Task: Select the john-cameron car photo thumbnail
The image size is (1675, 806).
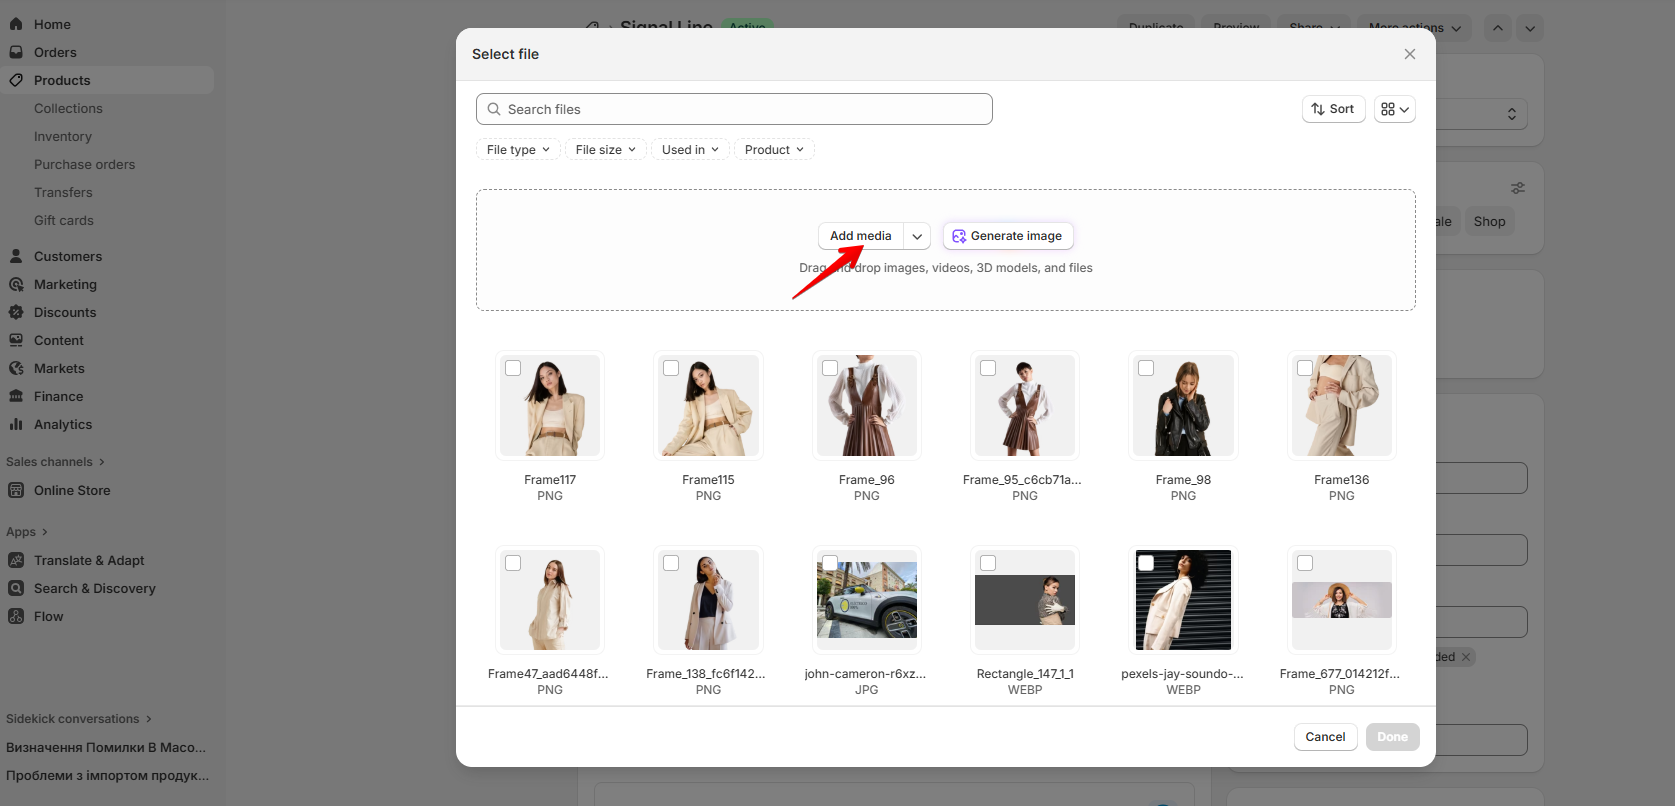Action: coord(867,600)
